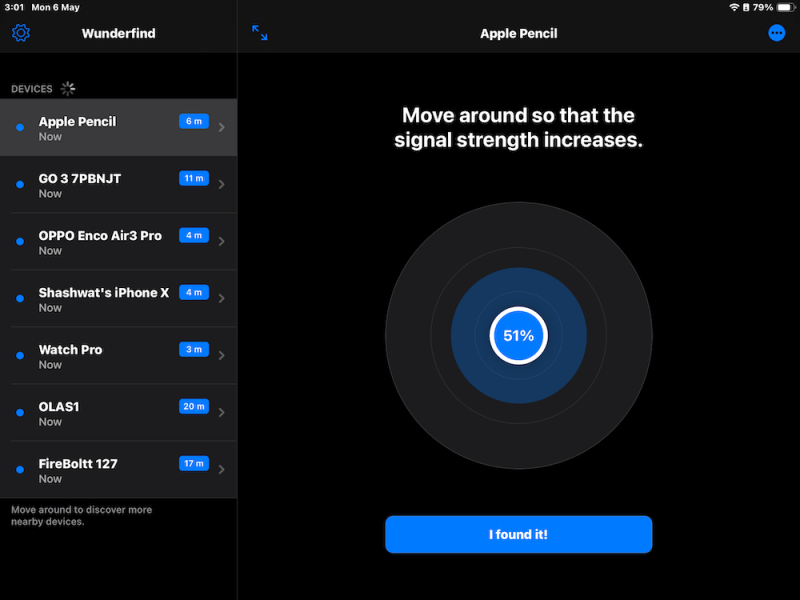Check the Wi-Fi status icon

pos(734,7)
